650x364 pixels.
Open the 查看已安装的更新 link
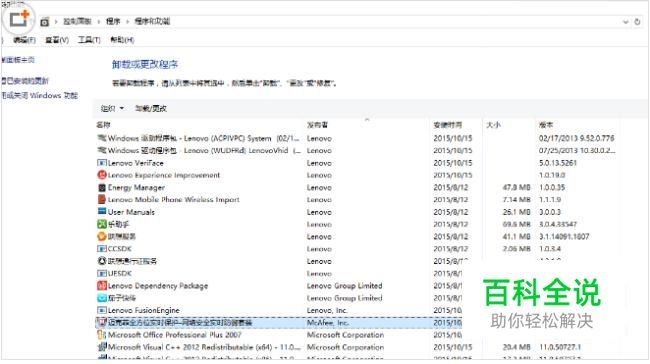coord(24,81)
